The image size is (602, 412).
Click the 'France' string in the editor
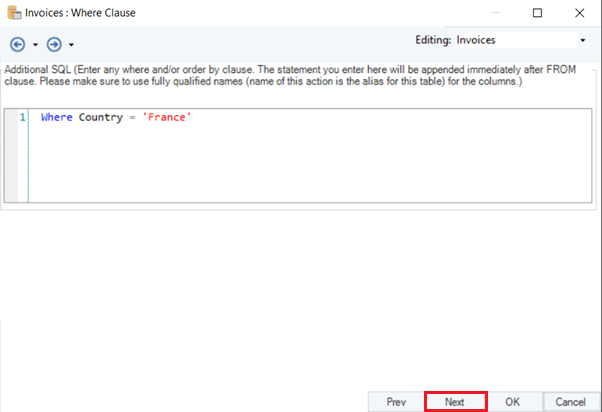pos(167,117)
